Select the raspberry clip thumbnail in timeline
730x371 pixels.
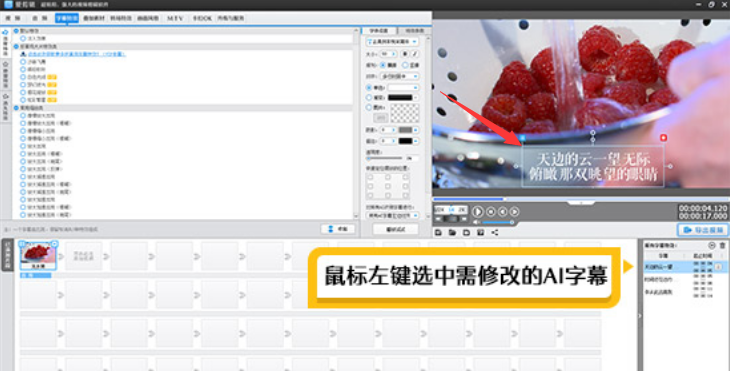[x=38, y=255]
